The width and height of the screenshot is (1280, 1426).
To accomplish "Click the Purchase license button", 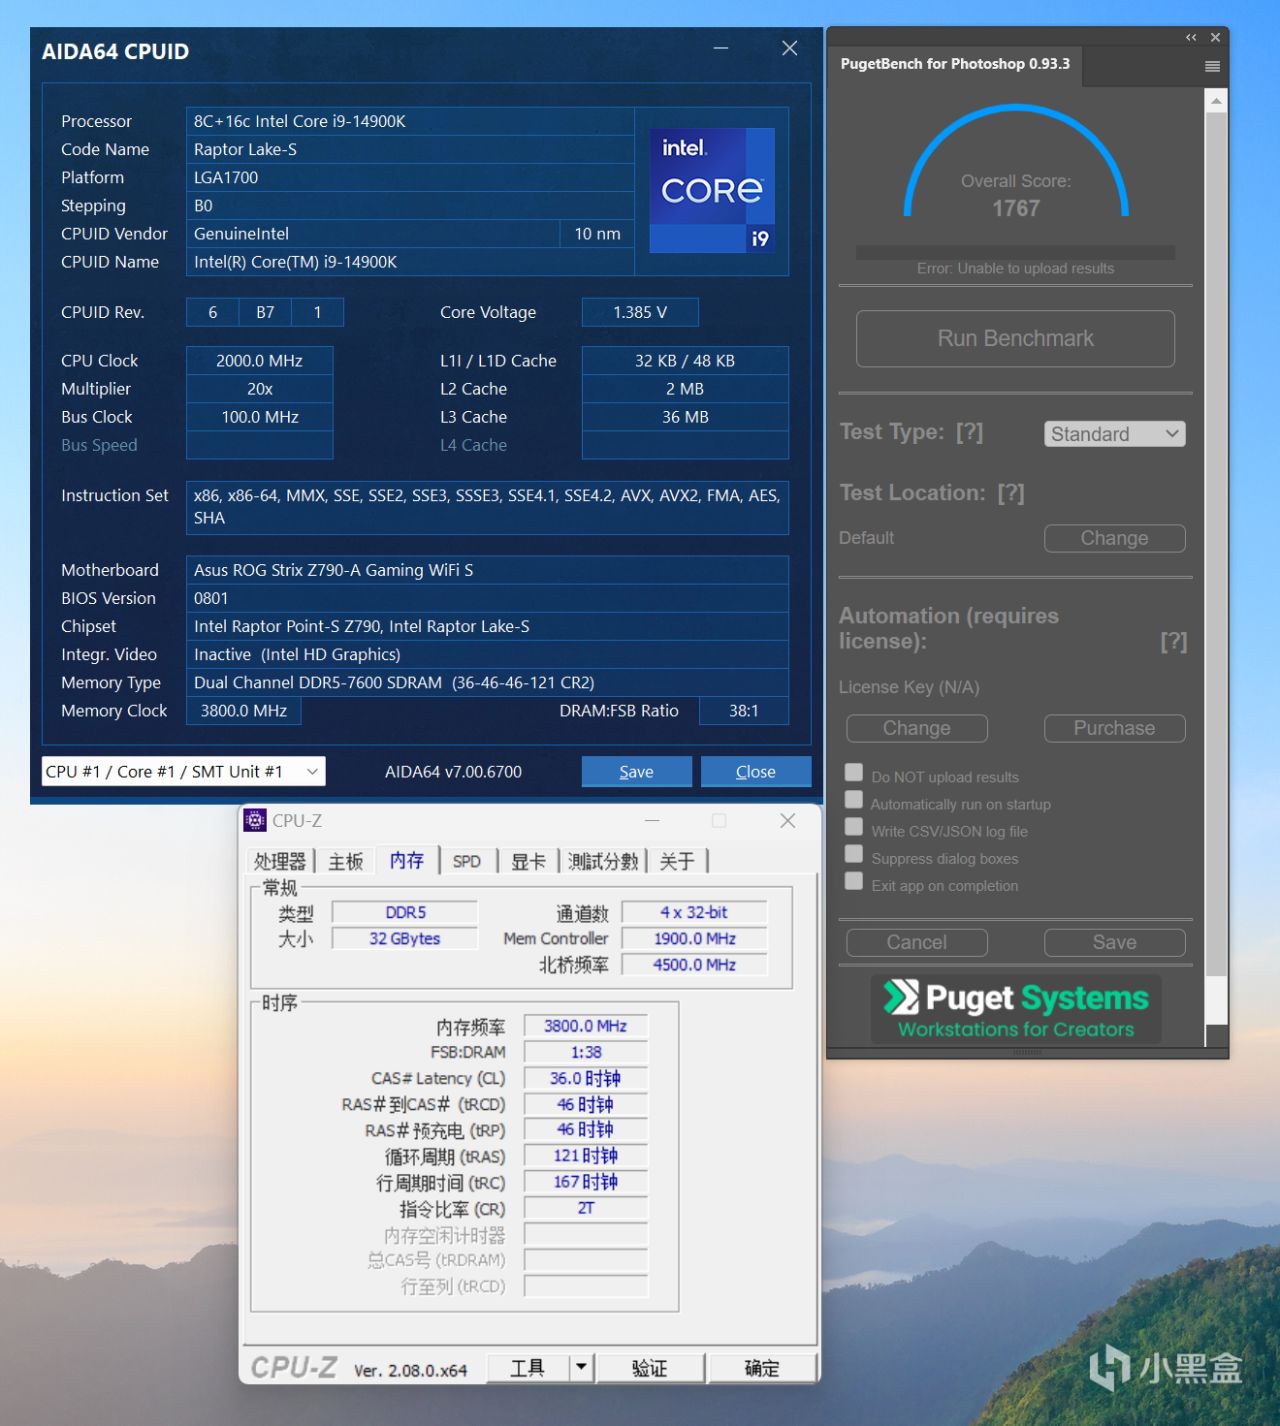I will pos(1114,728).
